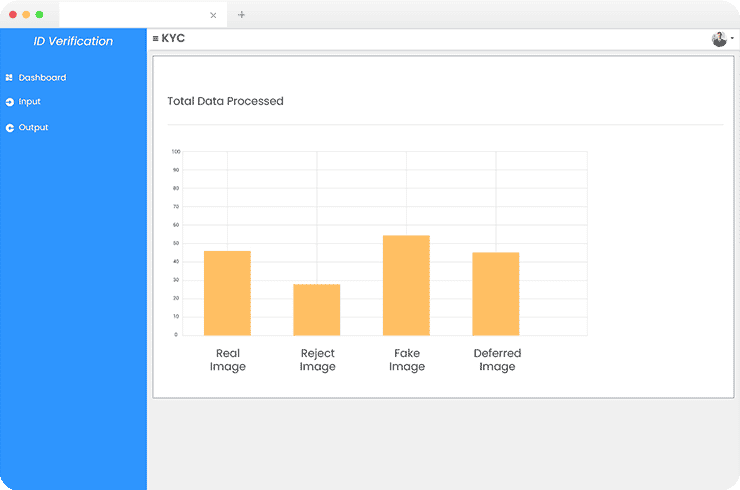Click the Dashboard grid icon in sidebar
The image size is (740, 490).
[9, 78]
